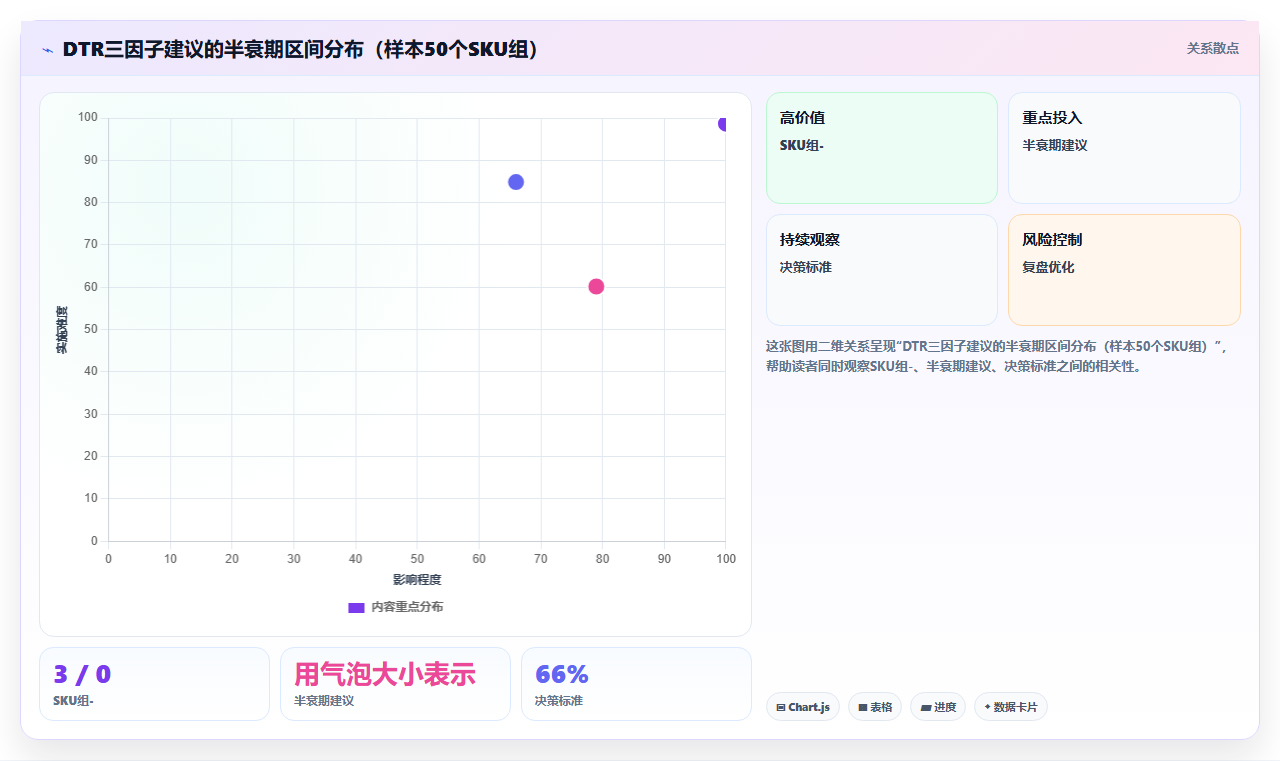Click the chart title DTR三因子建议的半衰期区间分布
The width and height of the screenshot is (1280, 761).
tap(302, 49)
